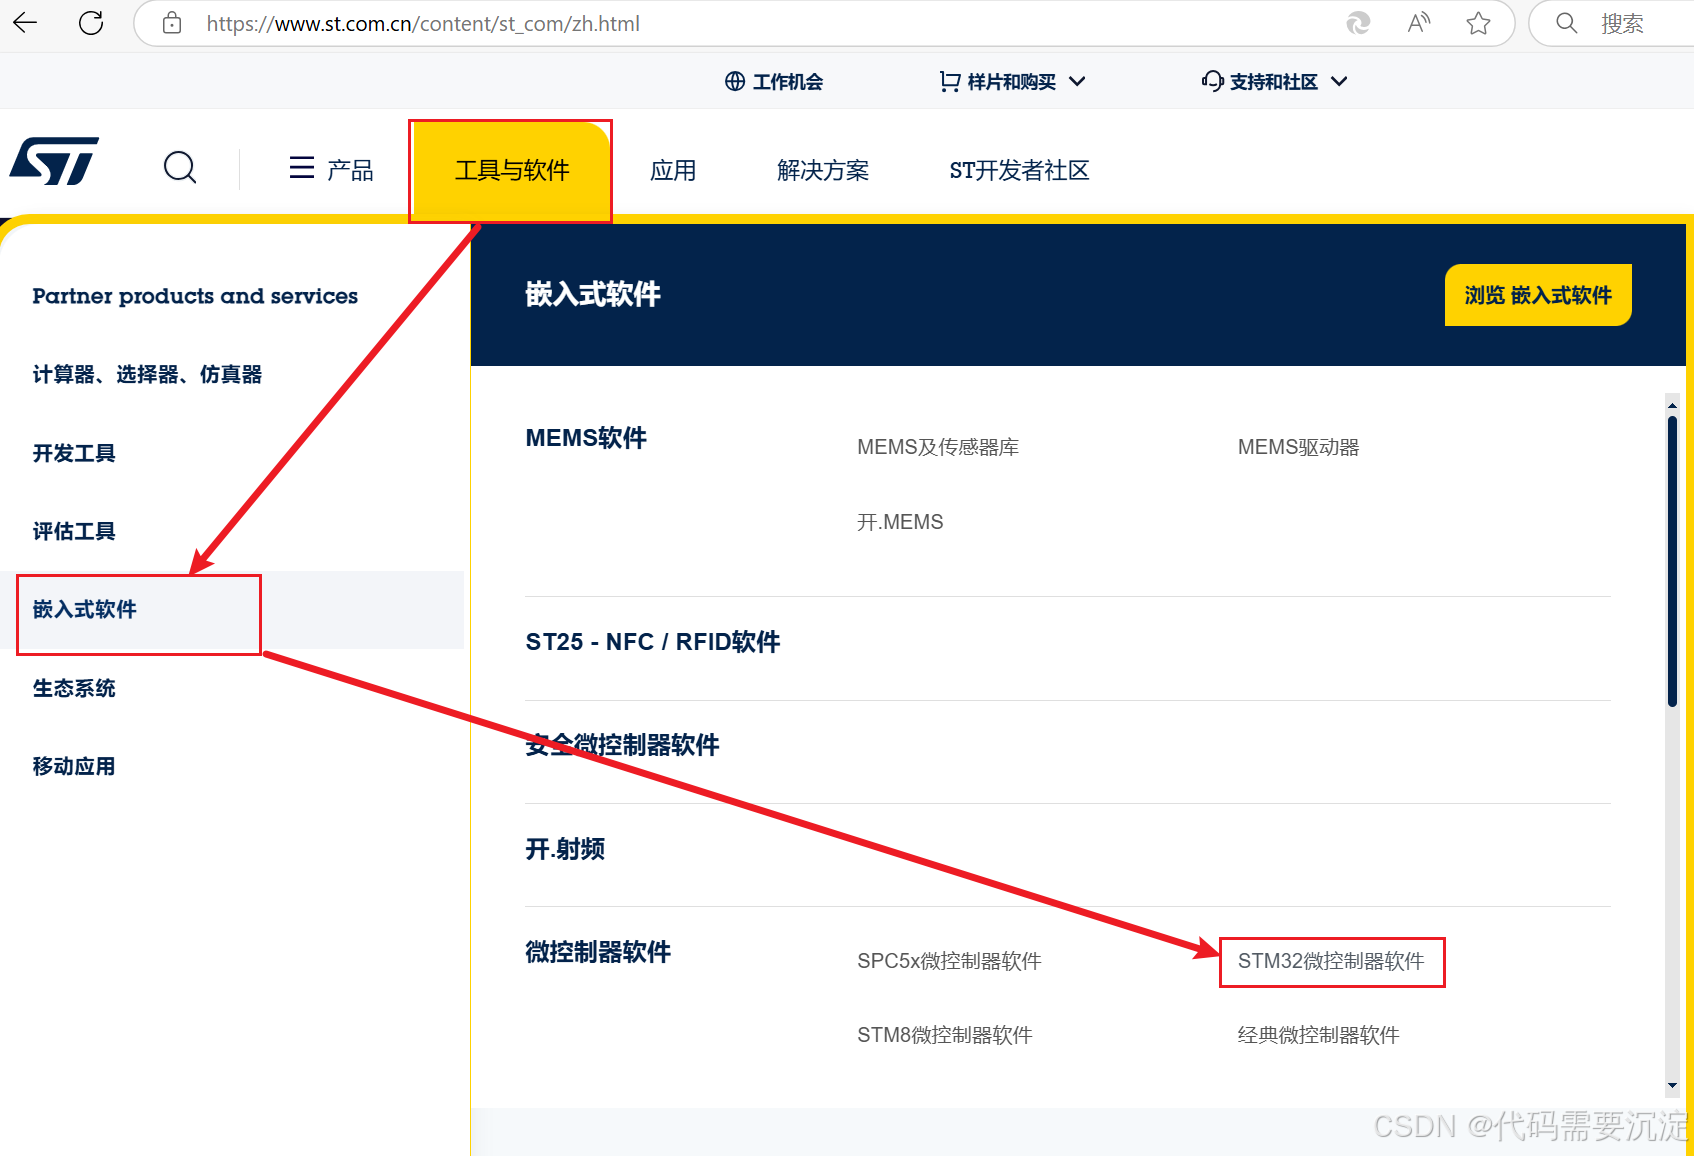Select the 工具与软件 tab
The image size is (1694, 1156).
511,171
